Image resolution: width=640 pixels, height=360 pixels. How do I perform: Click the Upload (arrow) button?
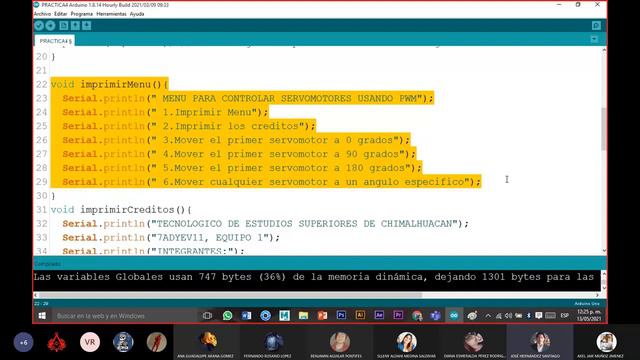50,26
